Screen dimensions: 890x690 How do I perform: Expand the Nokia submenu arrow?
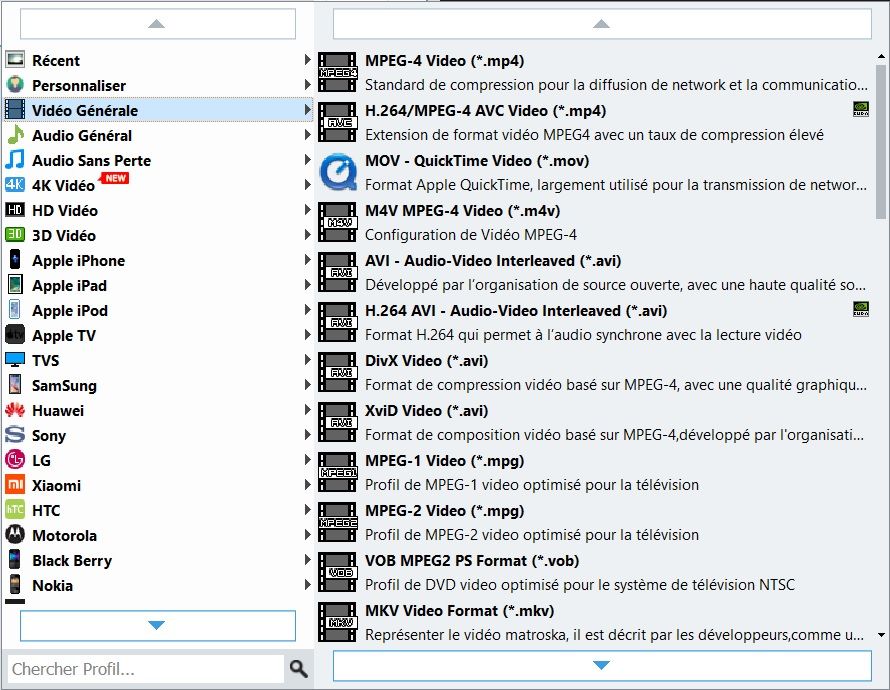[x=307, y=584]
